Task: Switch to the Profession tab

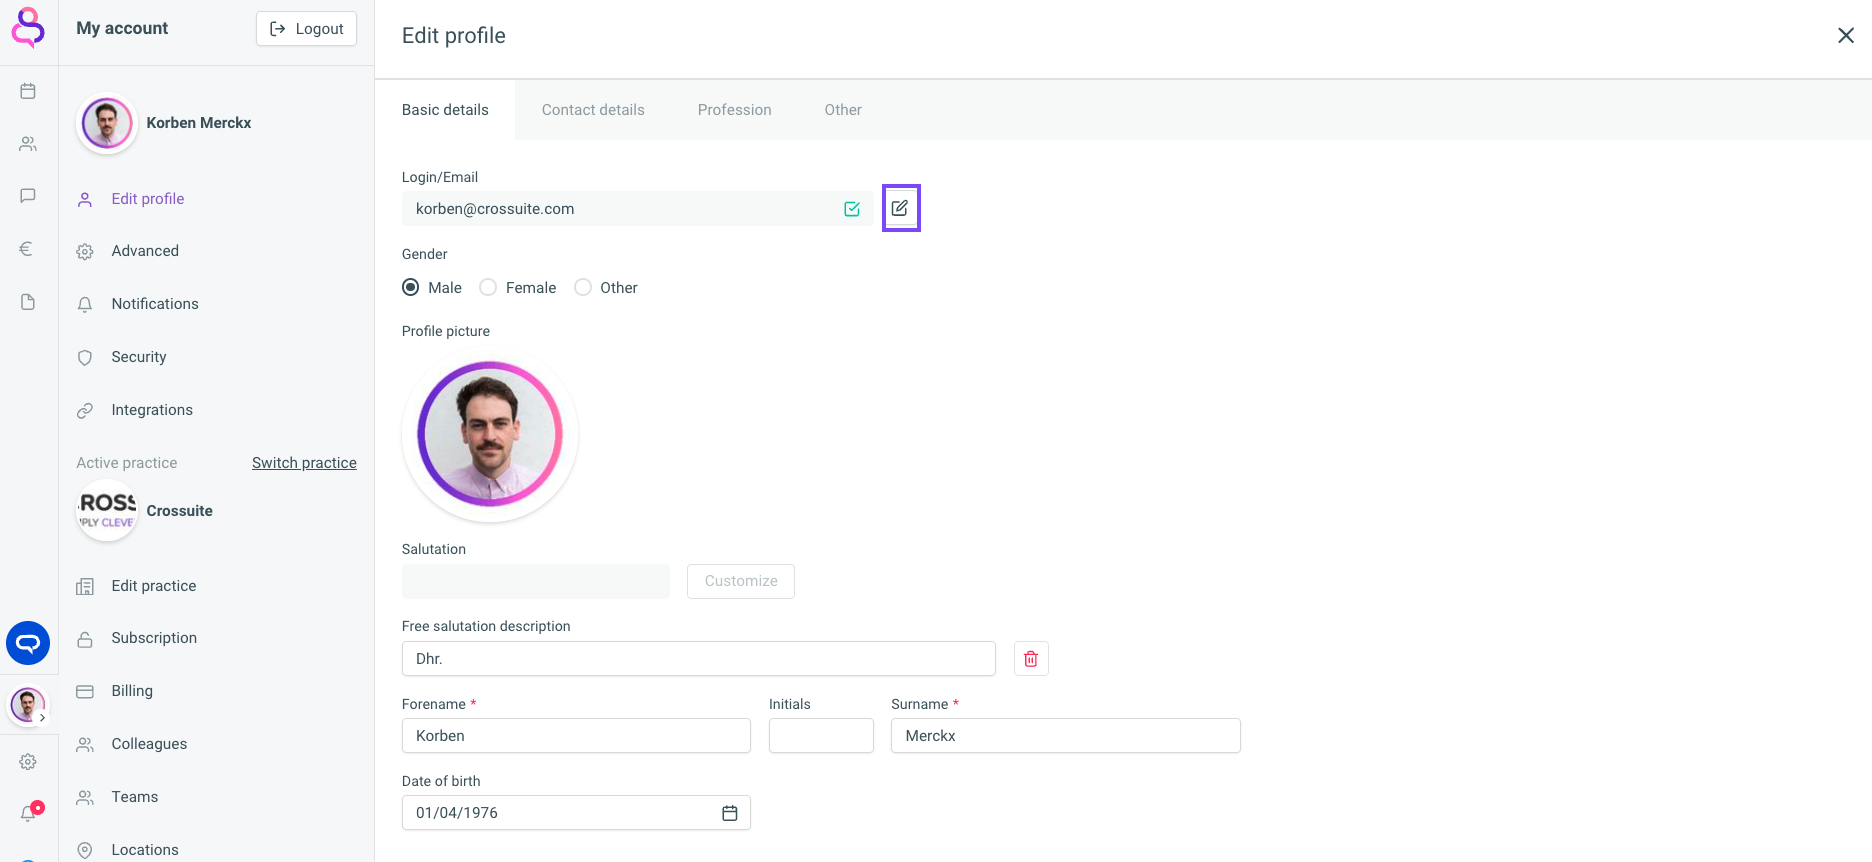Action: (734, 110)
